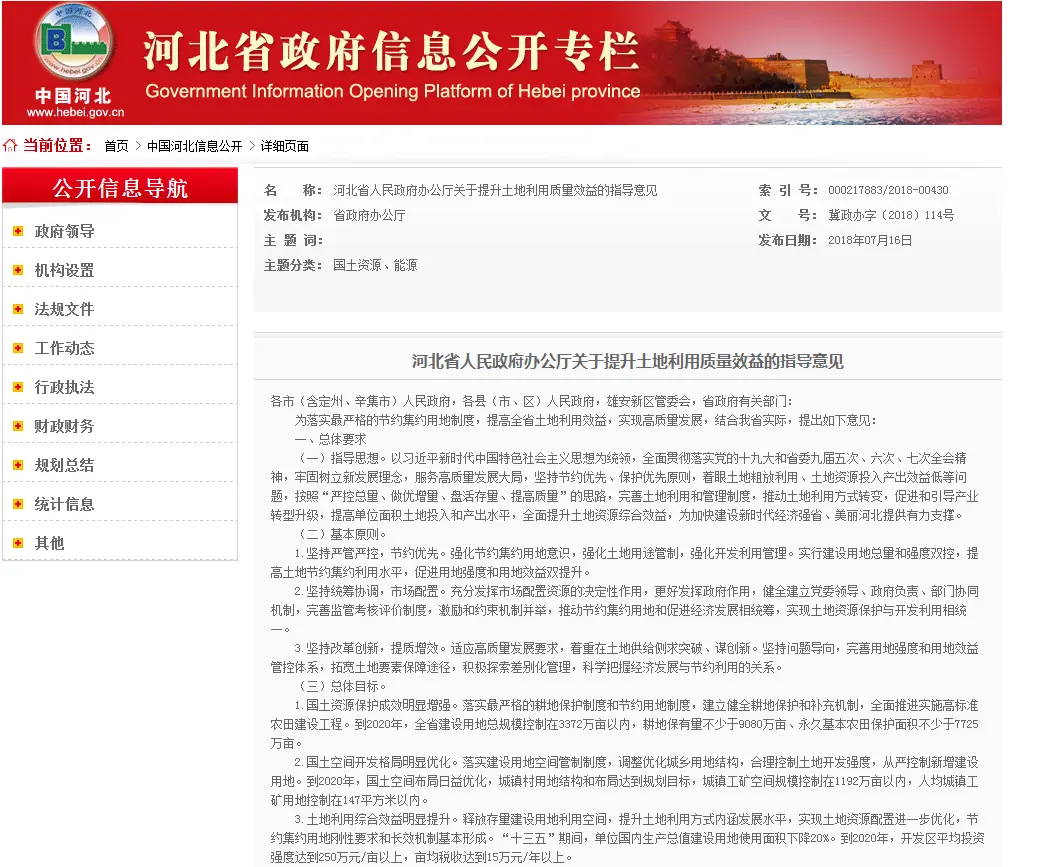The image size is (1048, 867).
Task: Click the bullet icon next to 统计信息
Action: click(18, 504)
